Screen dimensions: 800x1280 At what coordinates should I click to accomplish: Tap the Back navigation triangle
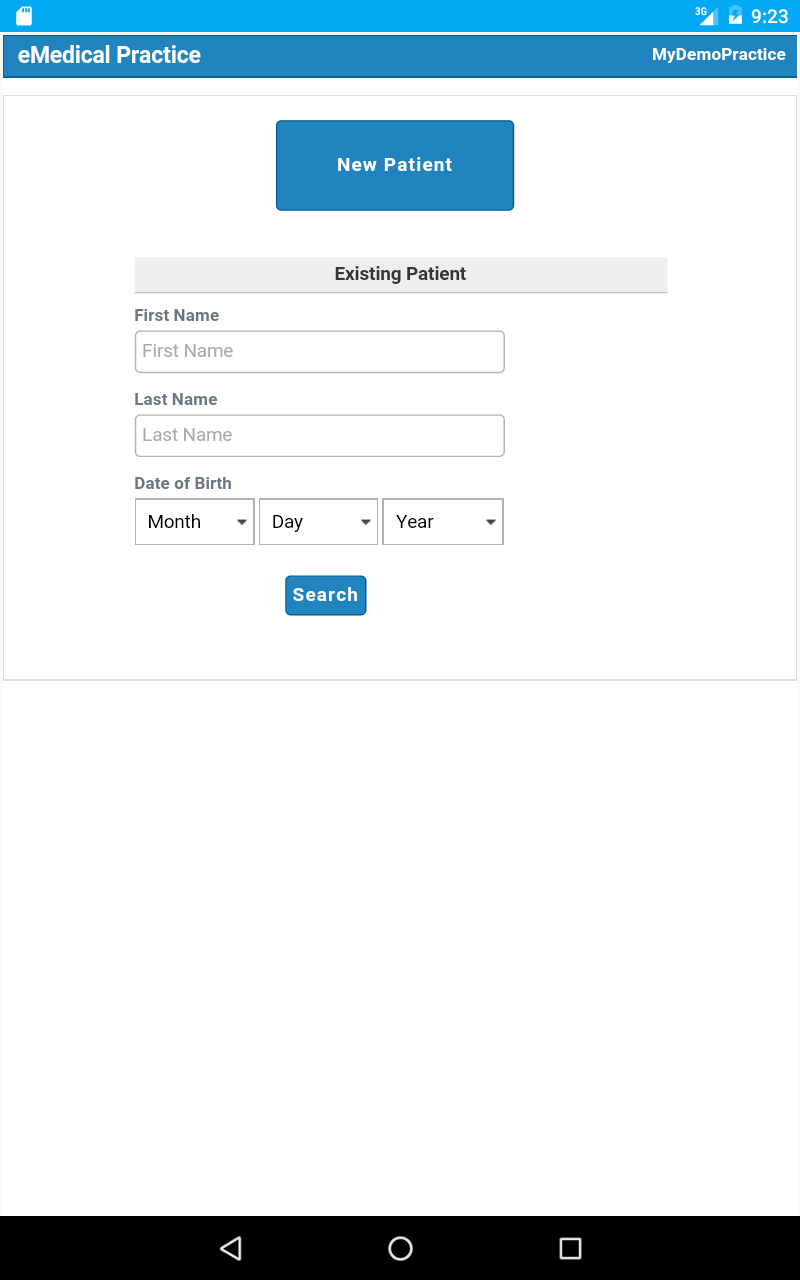coord(230,1248)
